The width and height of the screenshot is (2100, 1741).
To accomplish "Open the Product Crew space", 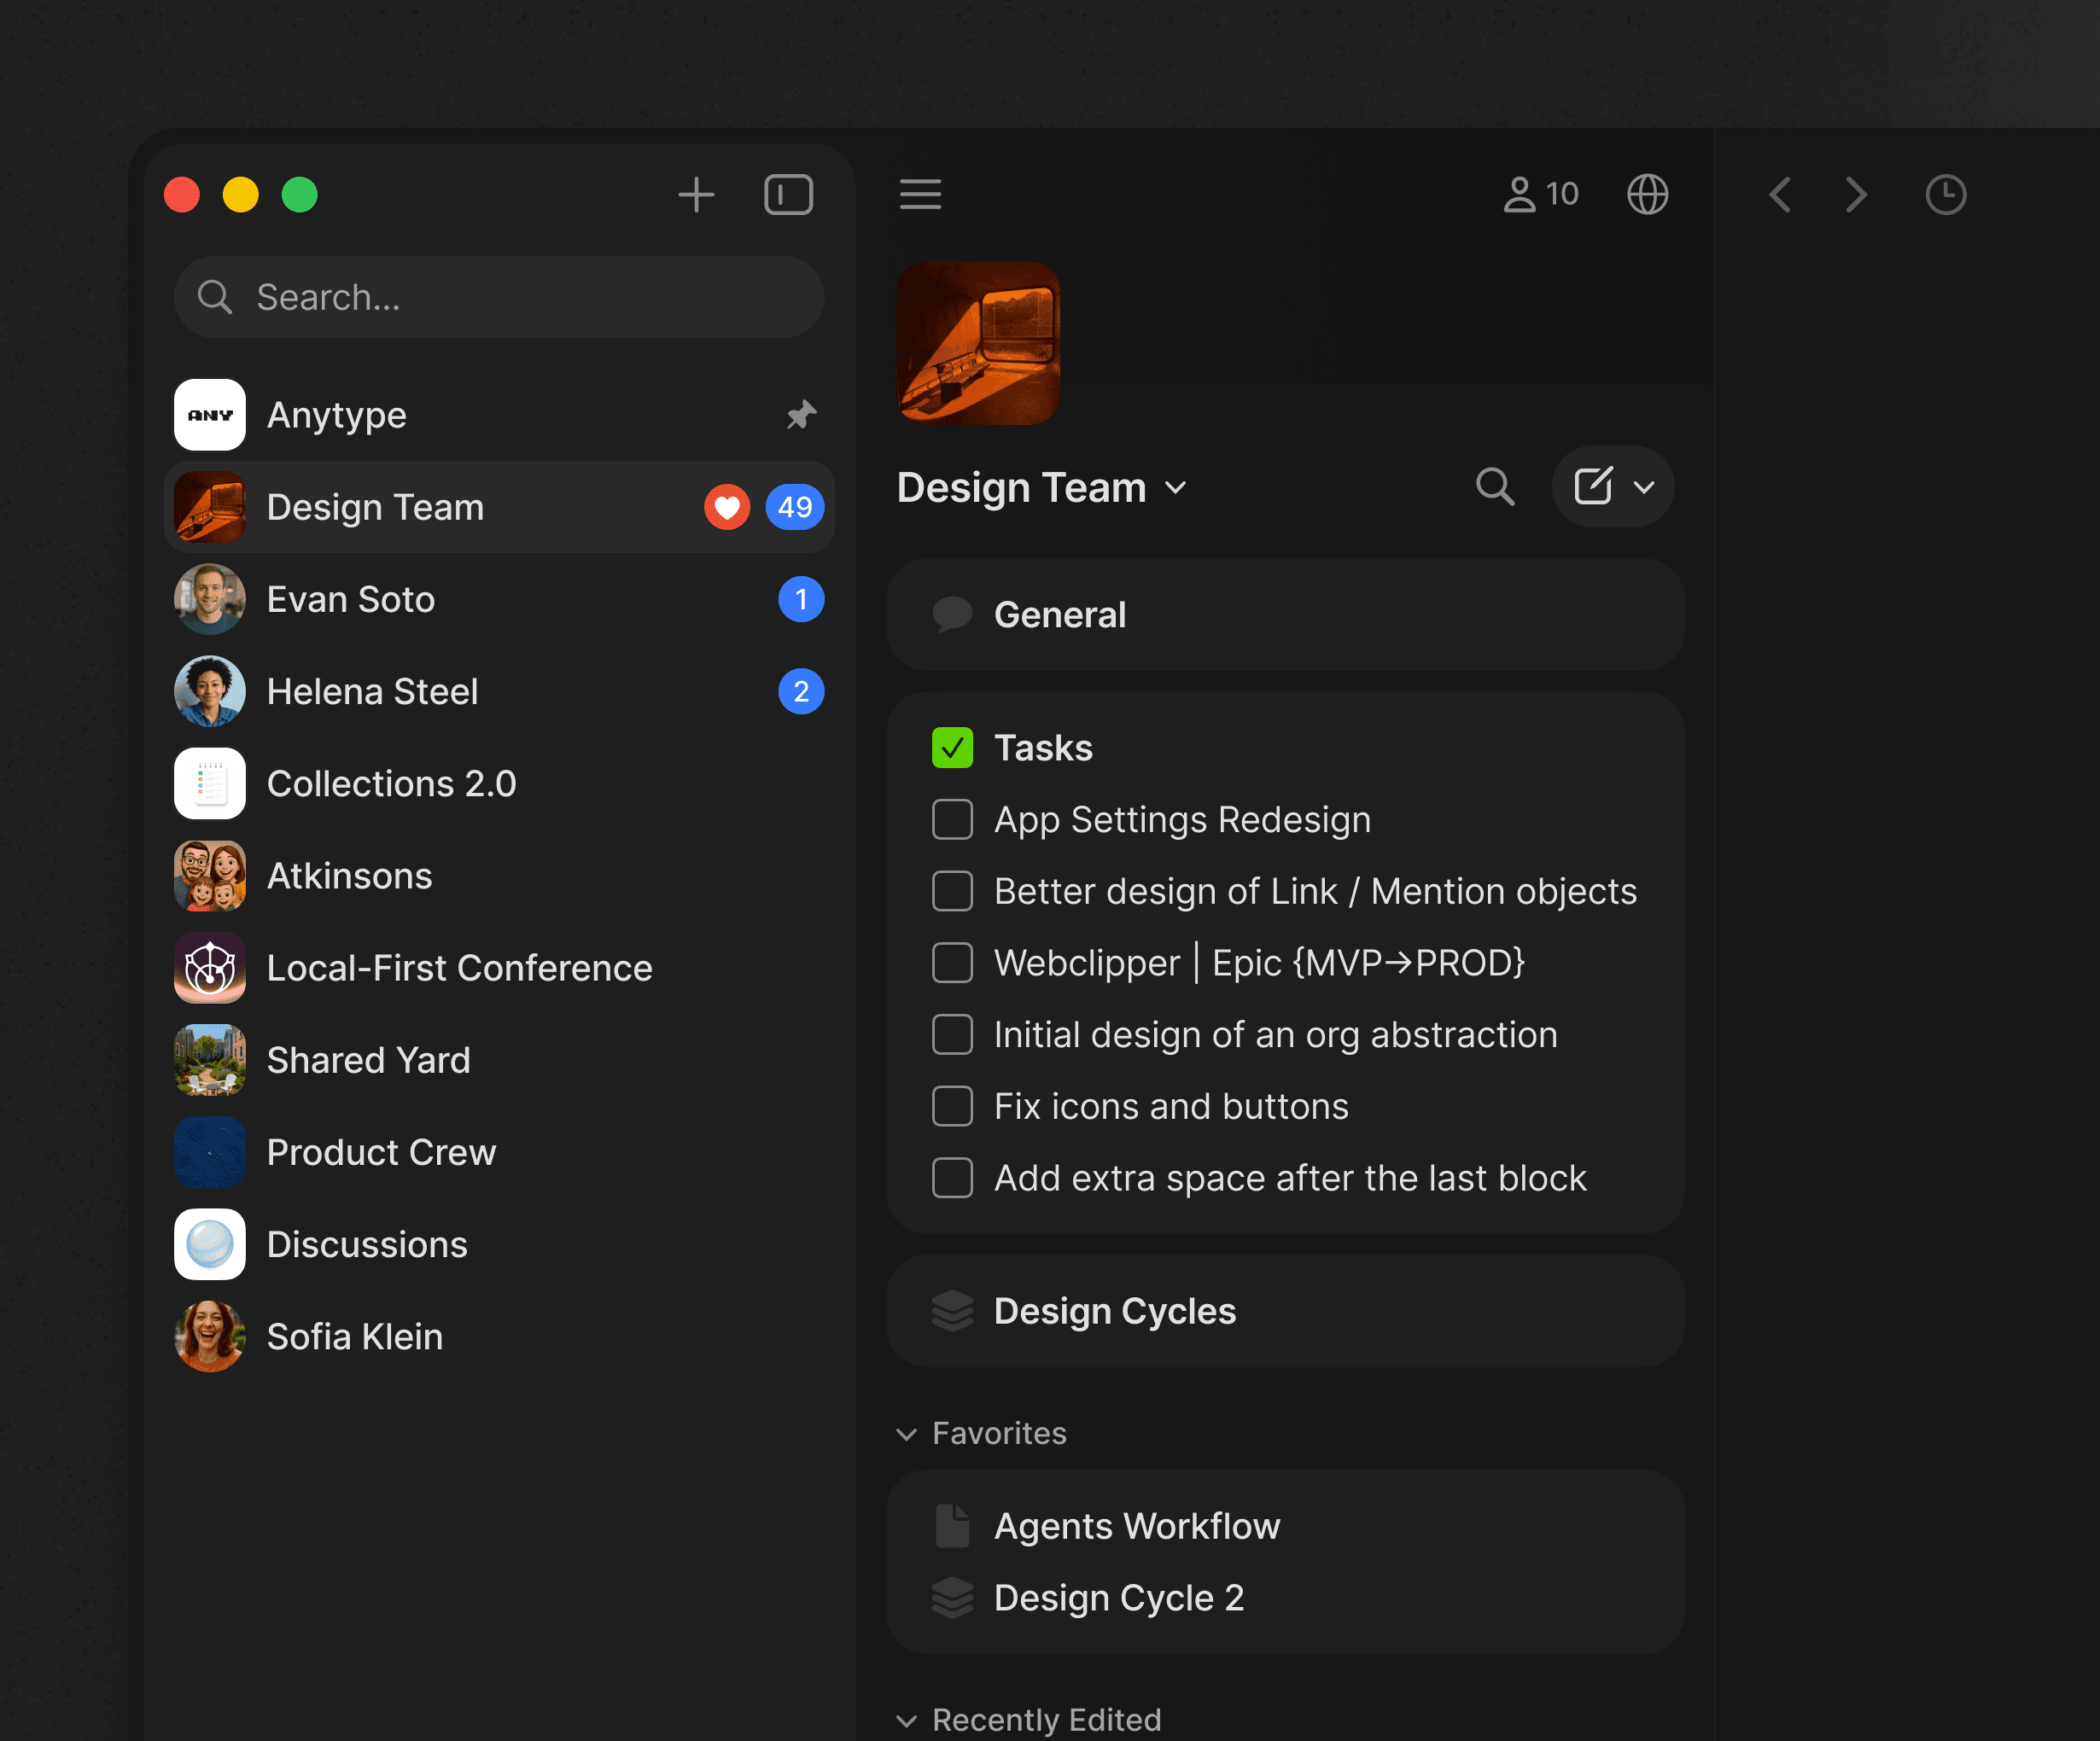I will pos(499,1152).
